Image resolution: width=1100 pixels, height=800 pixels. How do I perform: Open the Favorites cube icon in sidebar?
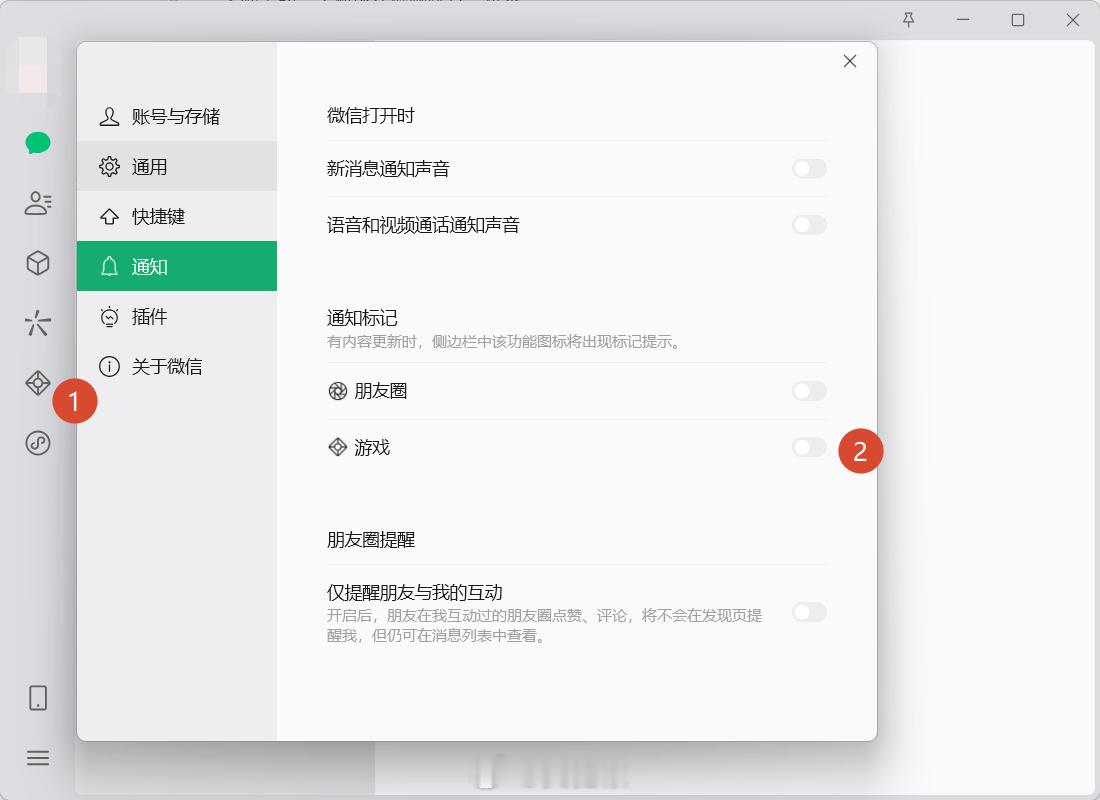pyautogui.click(x=38, y=263)
